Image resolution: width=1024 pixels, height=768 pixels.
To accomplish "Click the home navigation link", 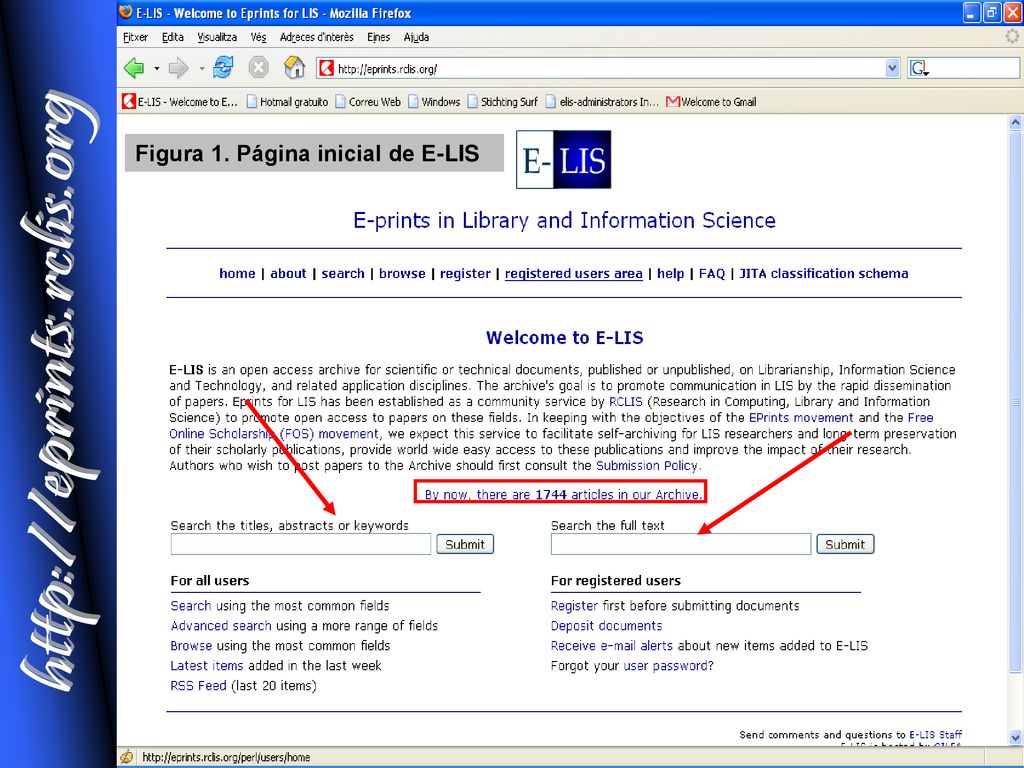I will [237, 274].
